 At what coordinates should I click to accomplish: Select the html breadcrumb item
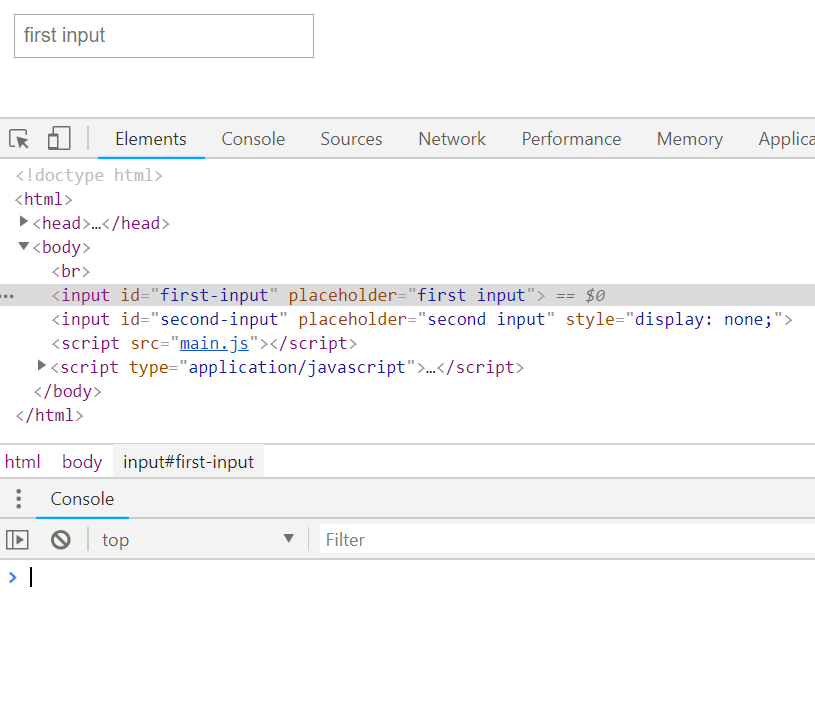pyautogui.click(x=23, y=462)
